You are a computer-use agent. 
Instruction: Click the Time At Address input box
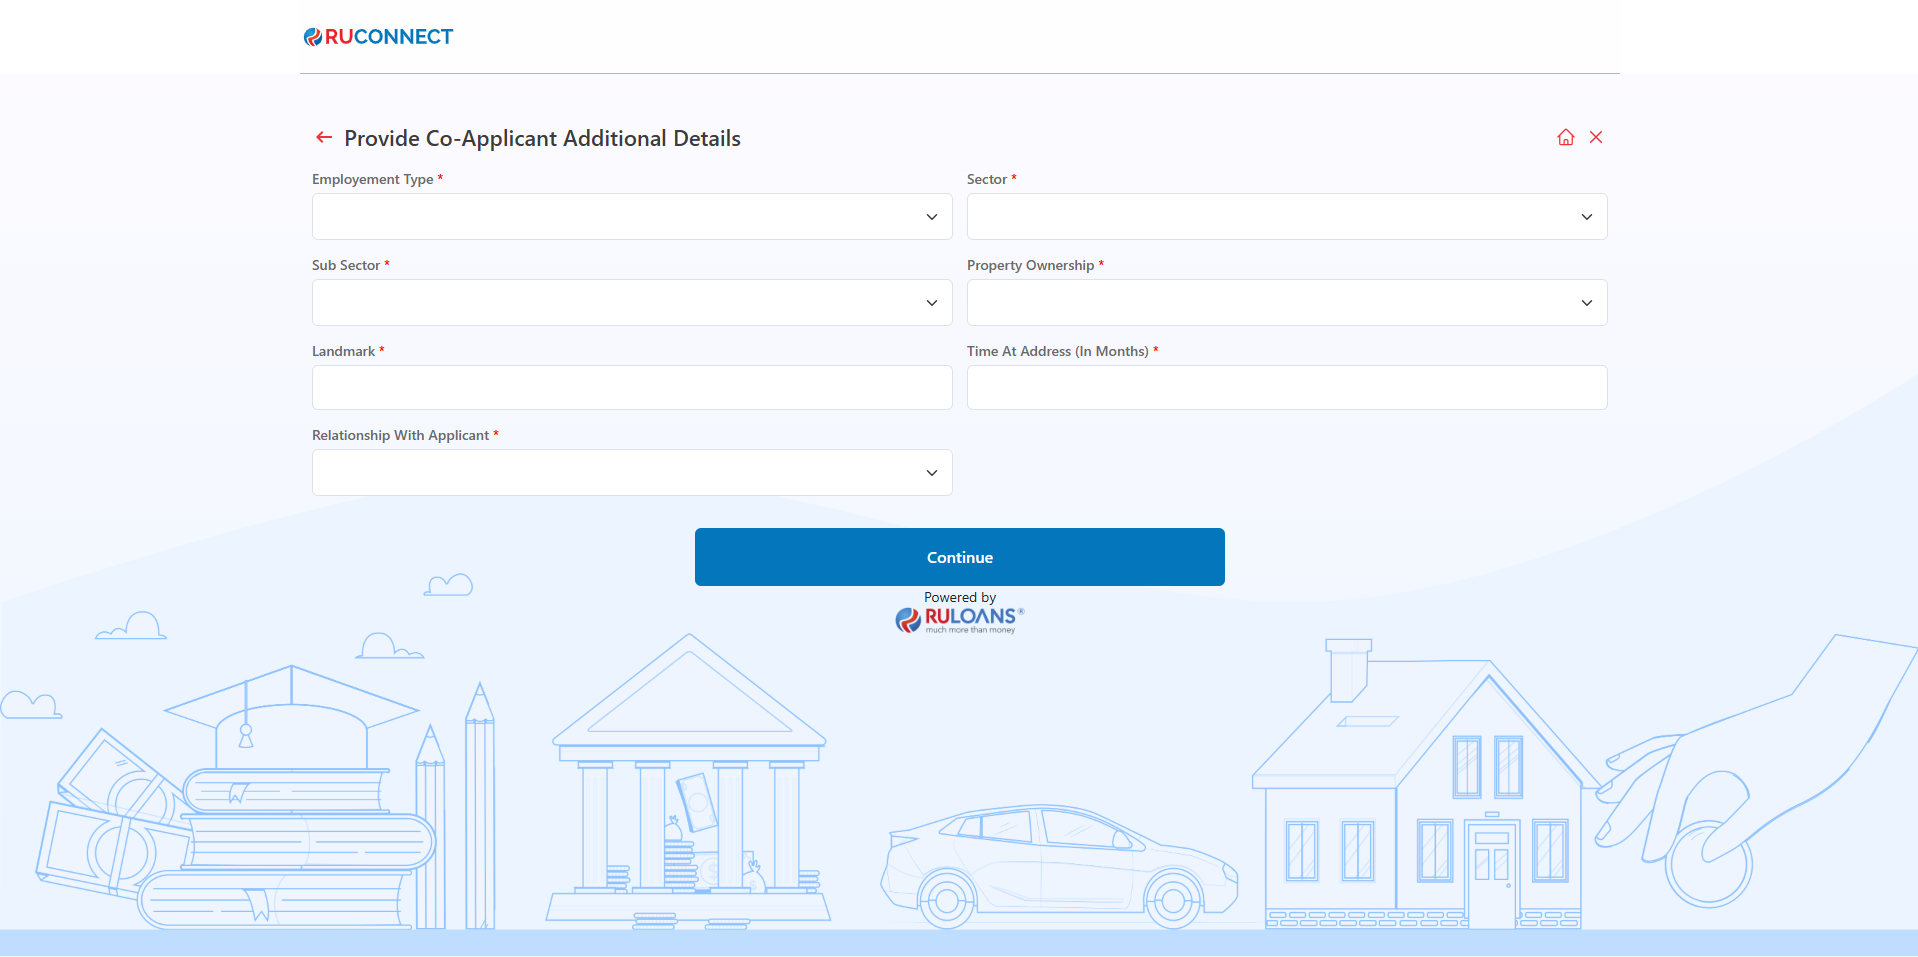click(x=1286, y=388)
